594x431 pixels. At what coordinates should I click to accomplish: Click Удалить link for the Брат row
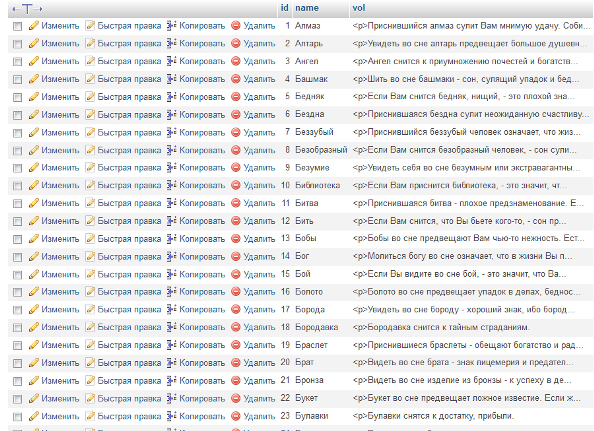(x=259, y=363)
